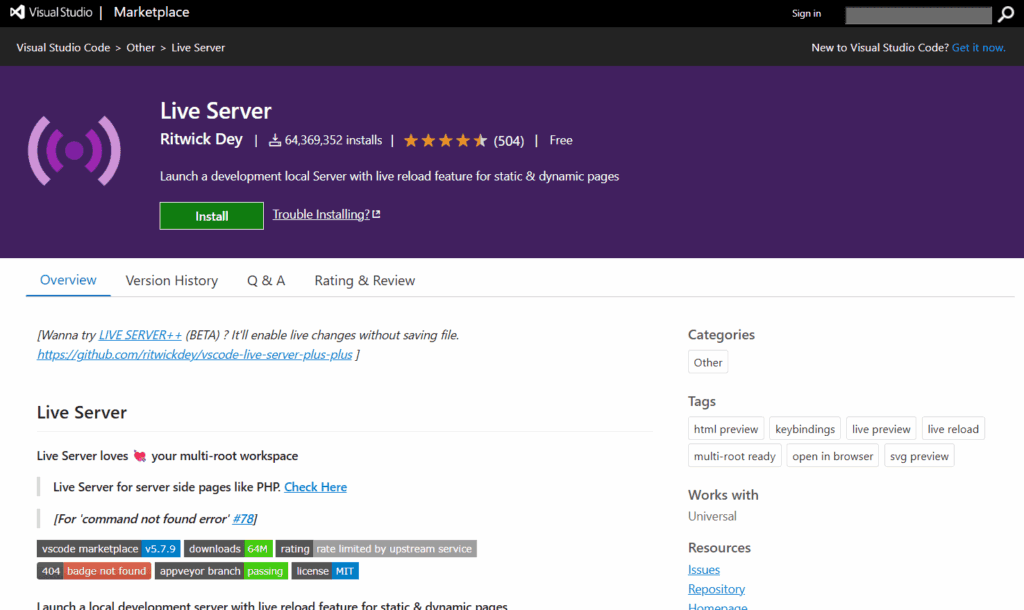This screenshot has width=1024, height=610.
Task: Open the Version History tab
Action: 172,281
